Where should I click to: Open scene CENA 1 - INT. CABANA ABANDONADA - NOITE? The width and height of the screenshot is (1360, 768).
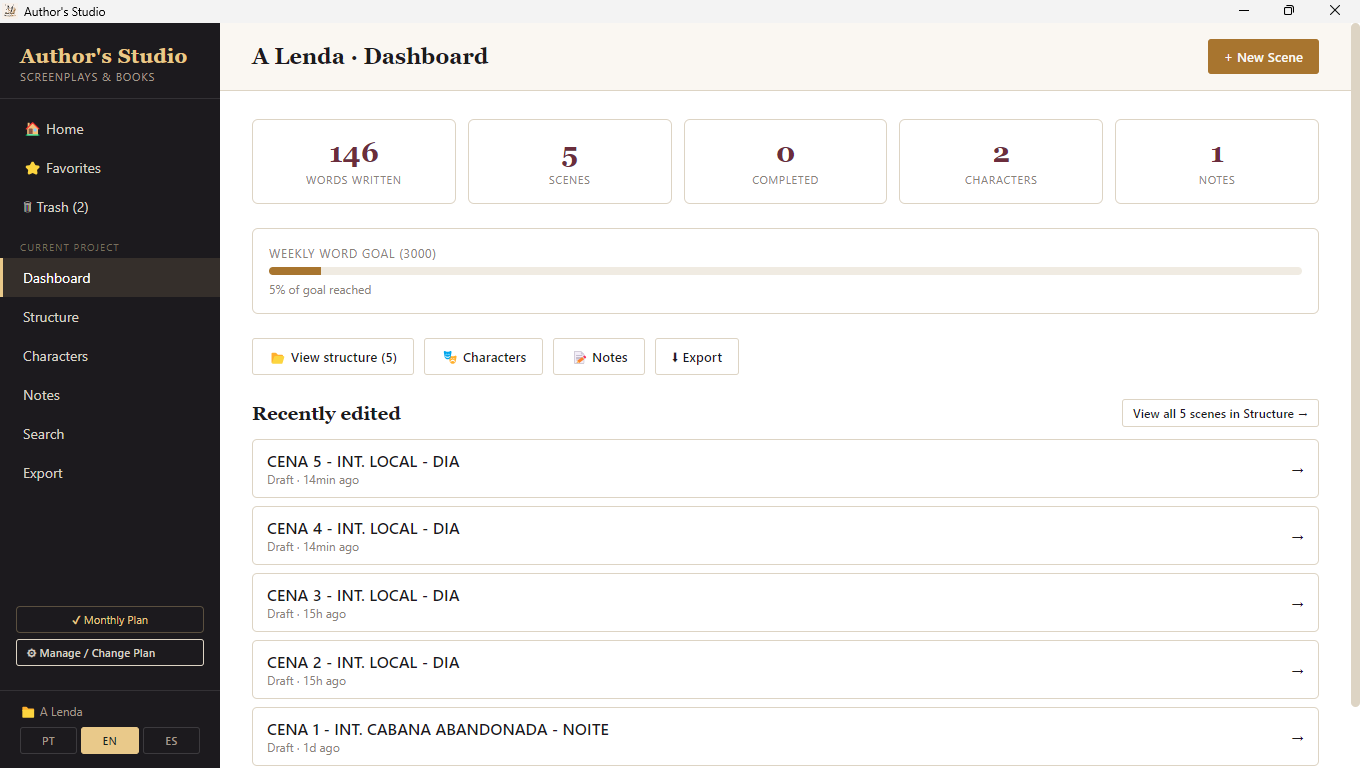(785, 737)
